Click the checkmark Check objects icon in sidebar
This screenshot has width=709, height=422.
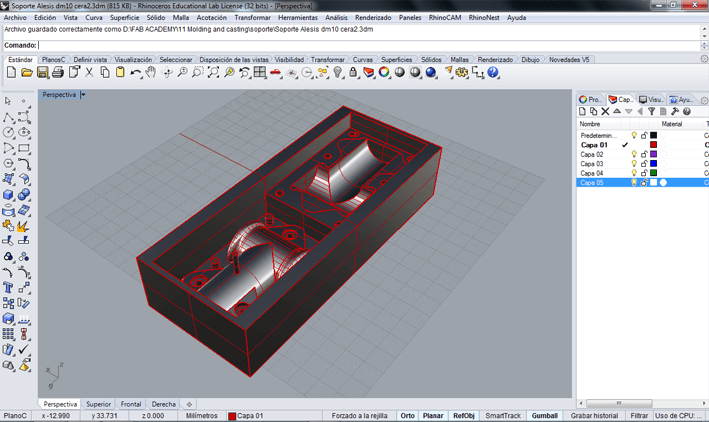[x=24, y=349]
